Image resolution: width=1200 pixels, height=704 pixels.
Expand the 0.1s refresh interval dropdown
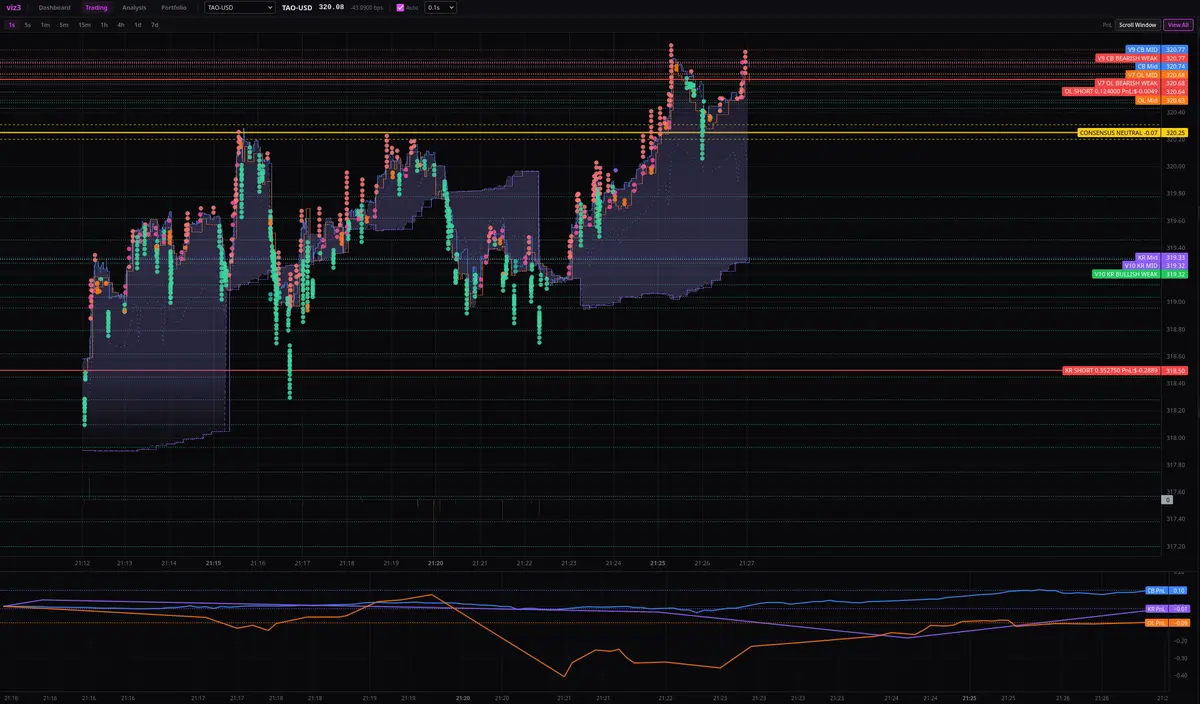(x=440, y=7)
